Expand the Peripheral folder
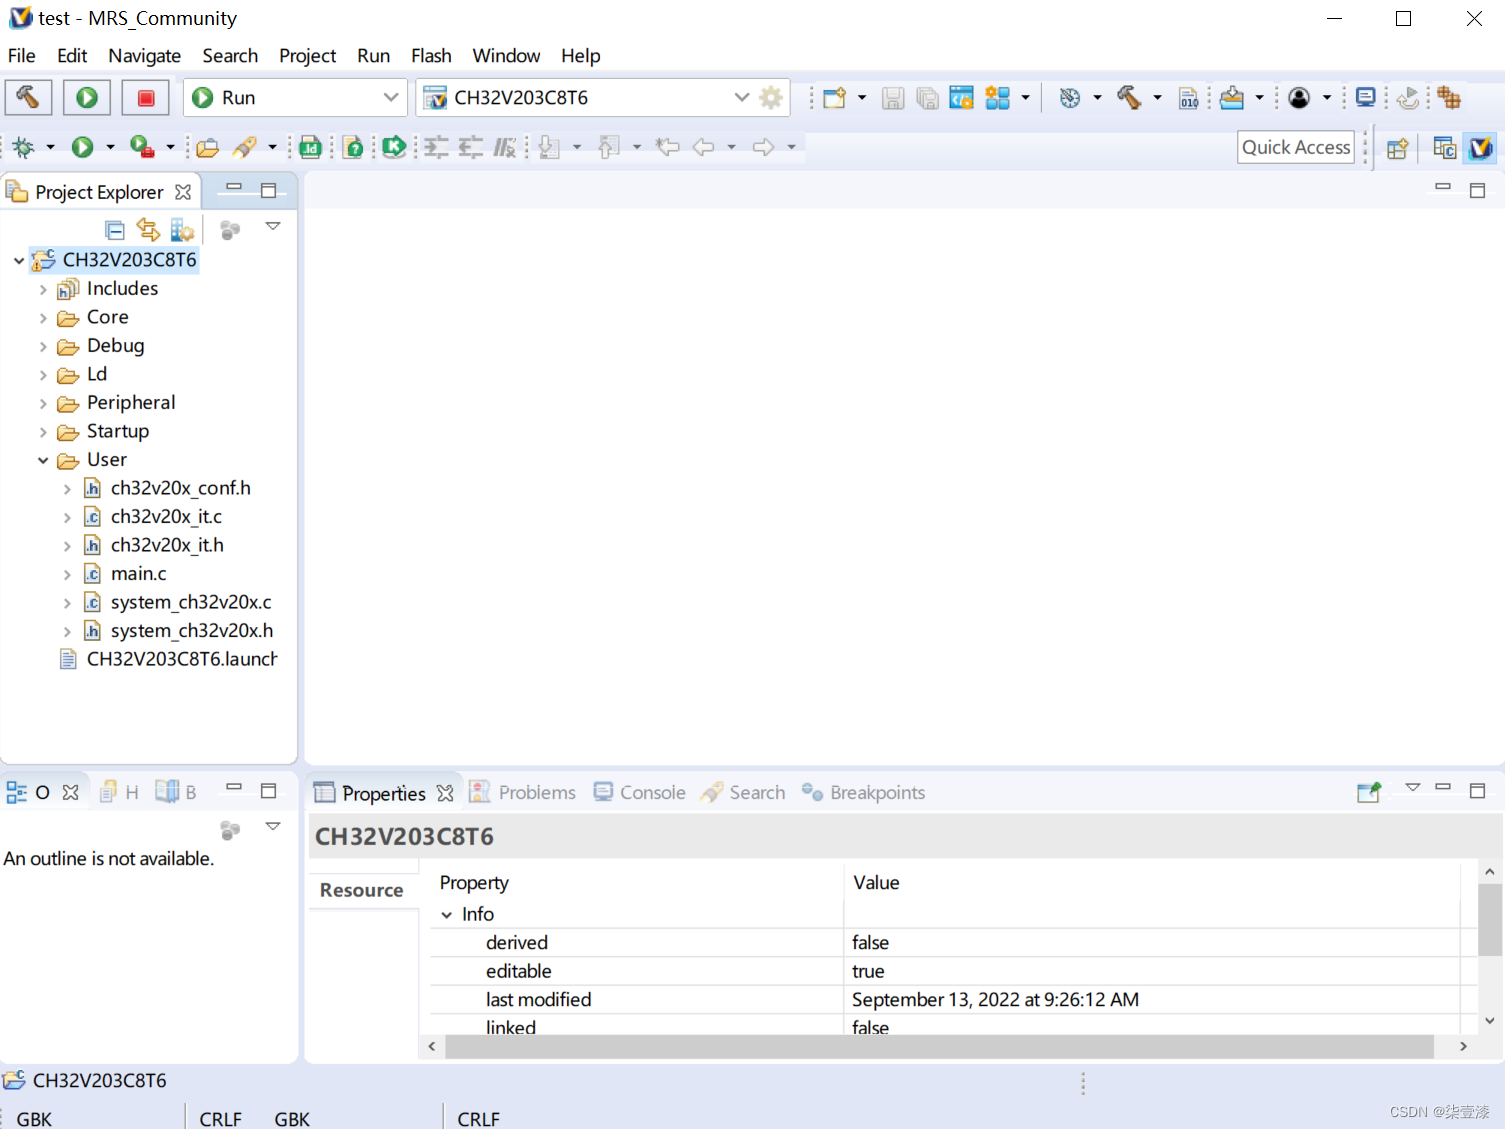Viewport: 1505px width, 1129px height. pyautogui.click(x=43, y=403)
